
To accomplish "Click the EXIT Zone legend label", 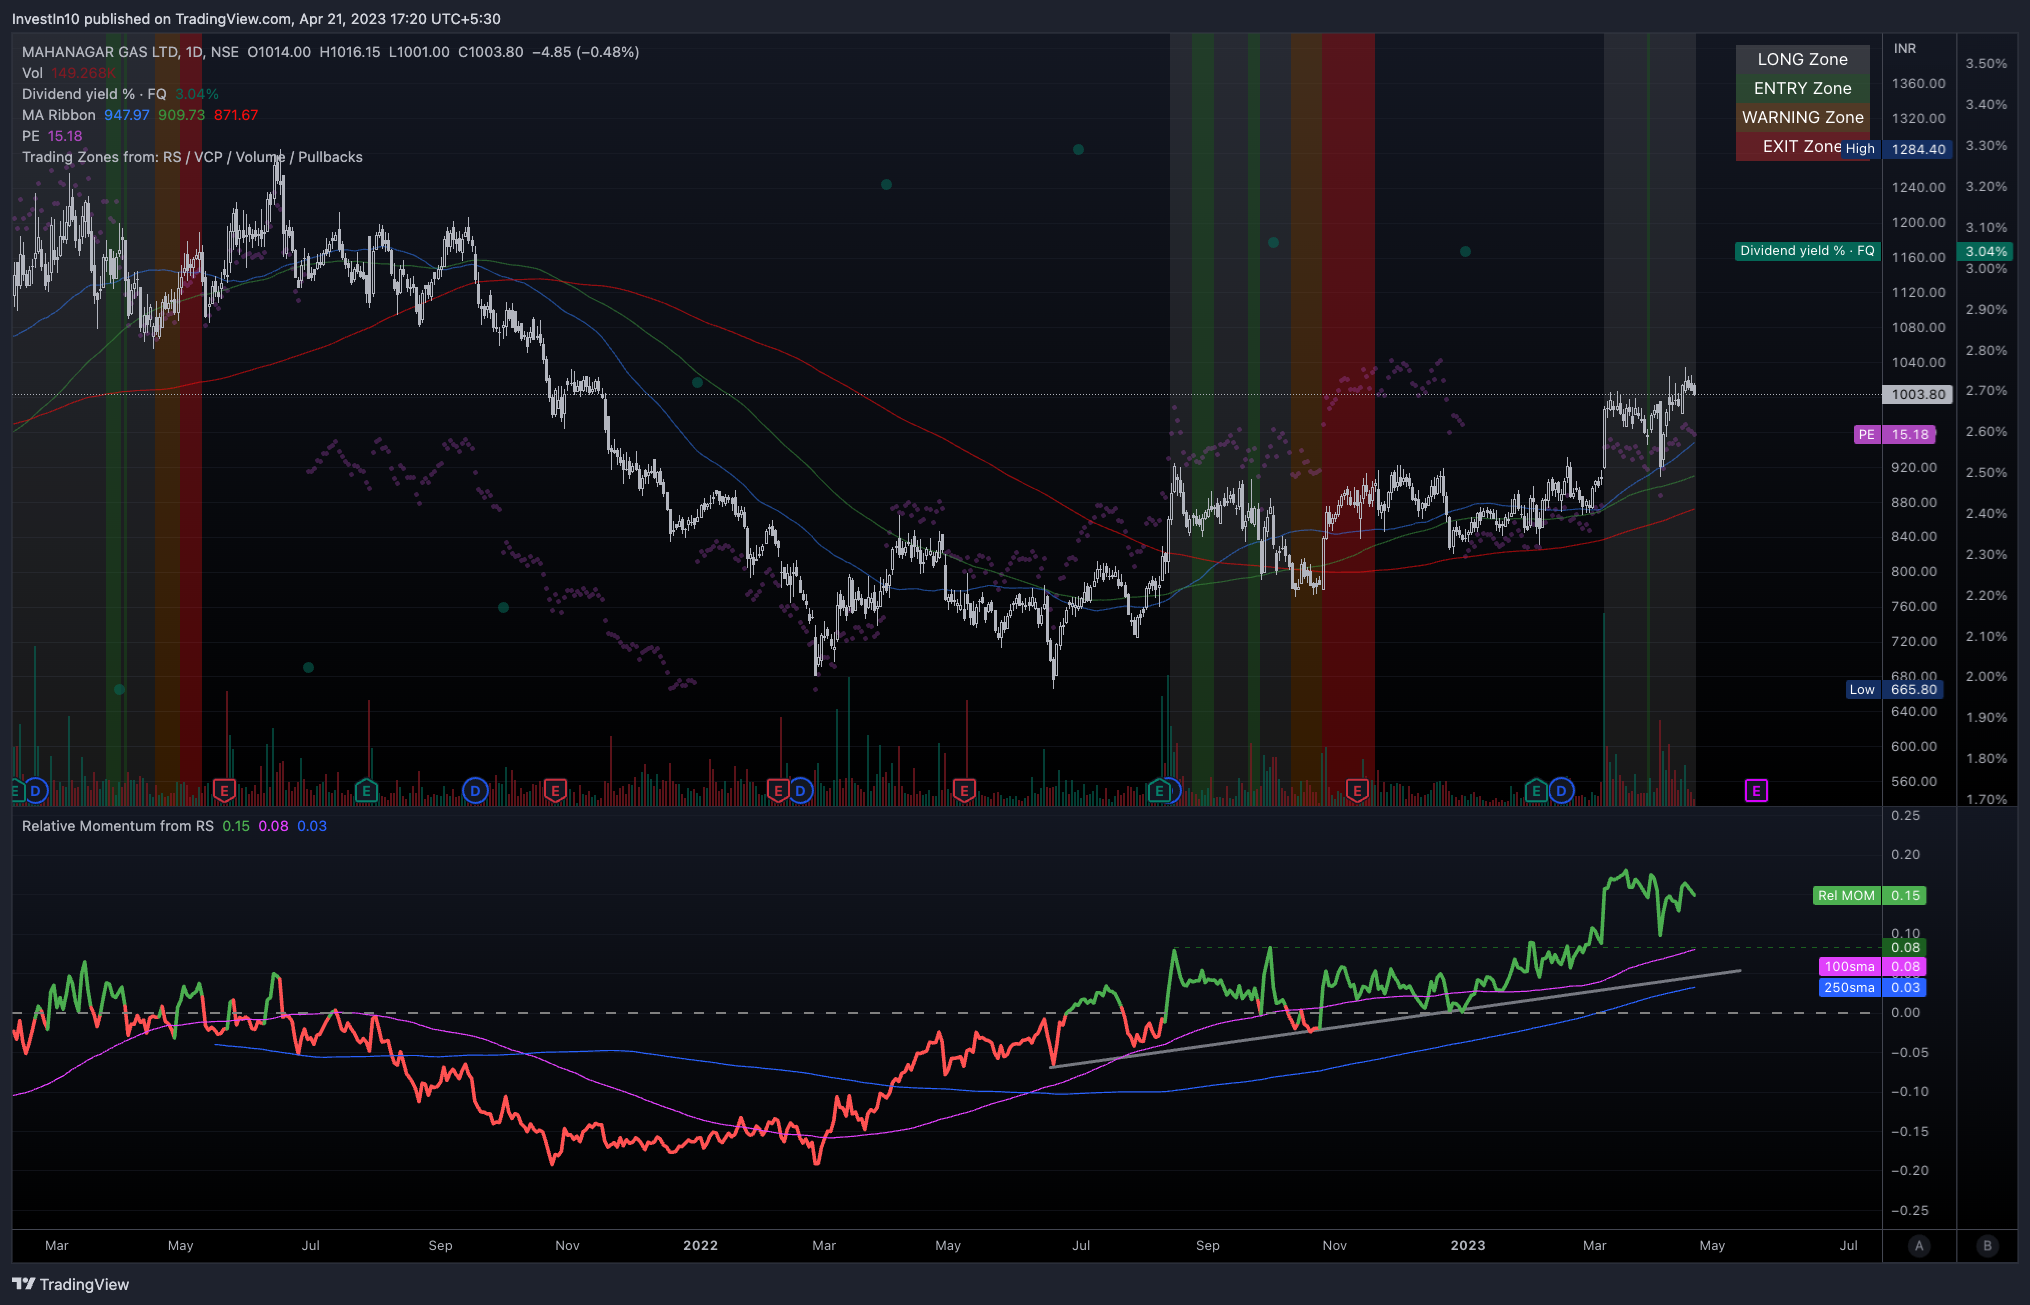I will coord(1802,146).
